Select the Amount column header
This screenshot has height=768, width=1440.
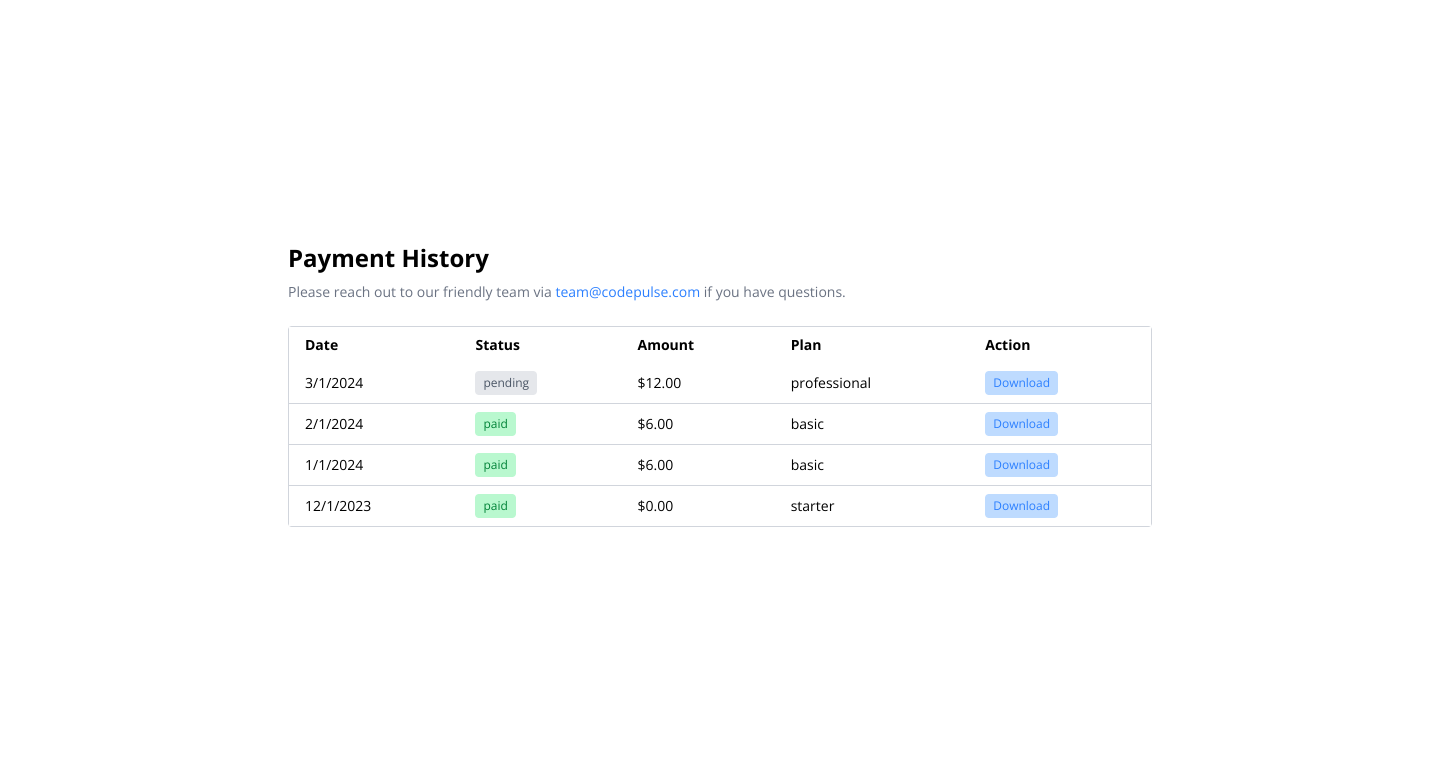pyautogui.click(x=665, y=345)
